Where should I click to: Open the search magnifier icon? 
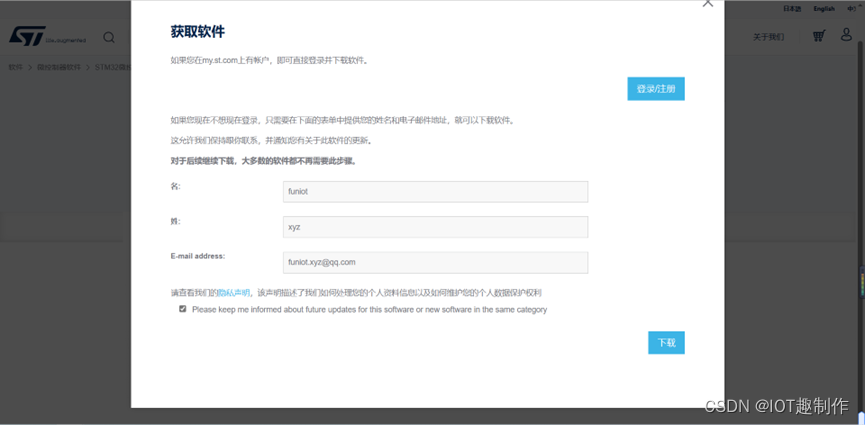pos(109,37)
